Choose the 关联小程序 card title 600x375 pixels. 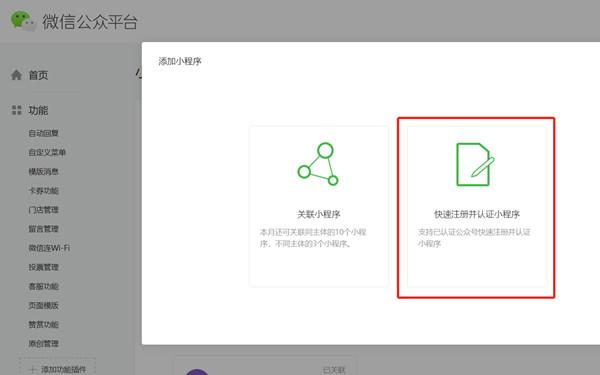coord(319,214)
